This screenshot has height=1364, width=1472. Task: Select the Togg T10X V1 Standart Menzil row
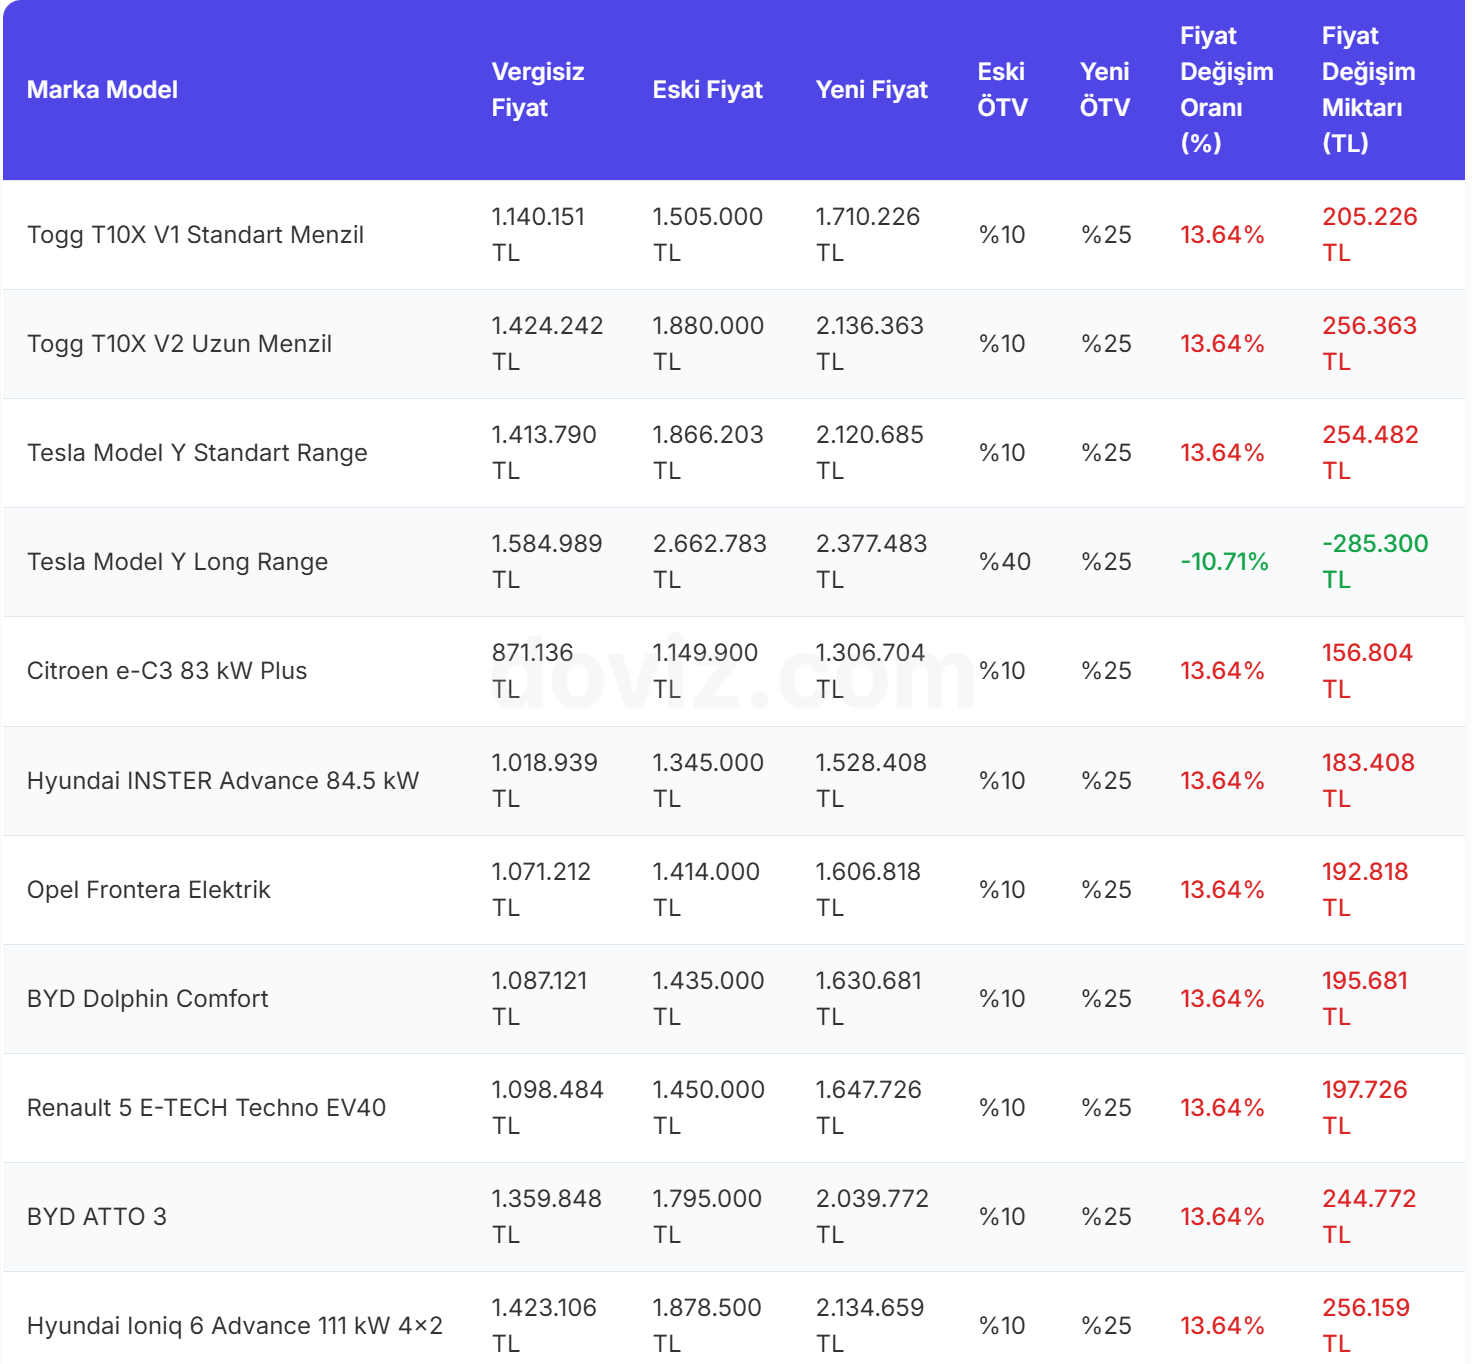point(195,235)
